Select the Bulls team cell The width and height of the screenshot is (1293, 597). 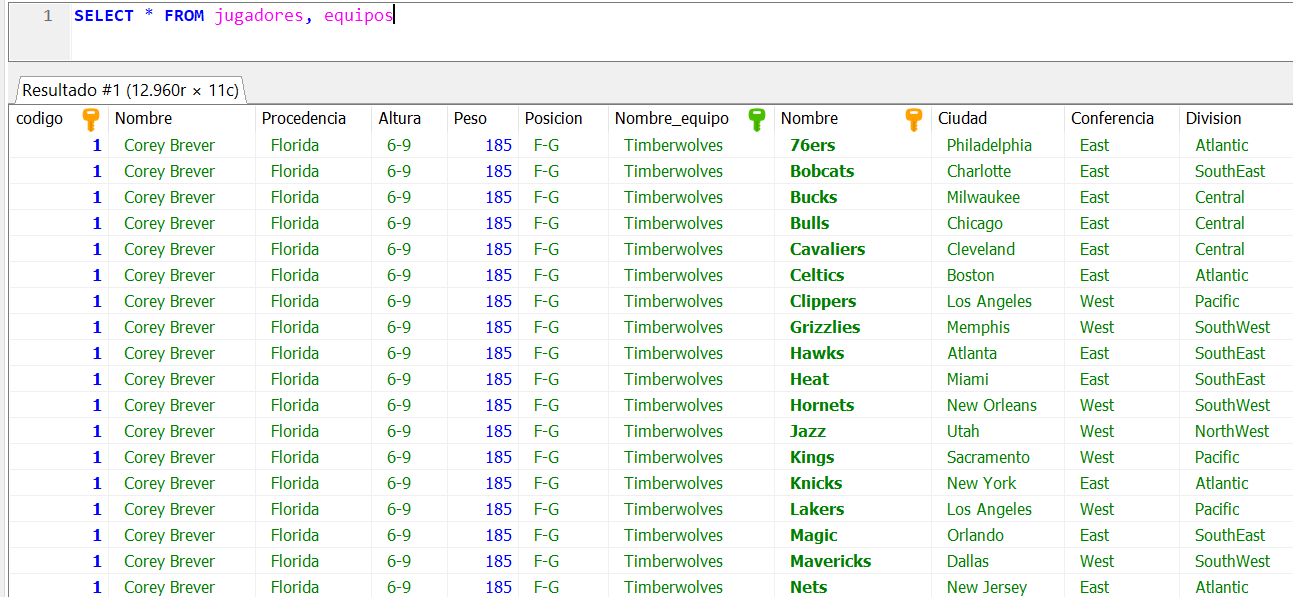pos(809,223)
